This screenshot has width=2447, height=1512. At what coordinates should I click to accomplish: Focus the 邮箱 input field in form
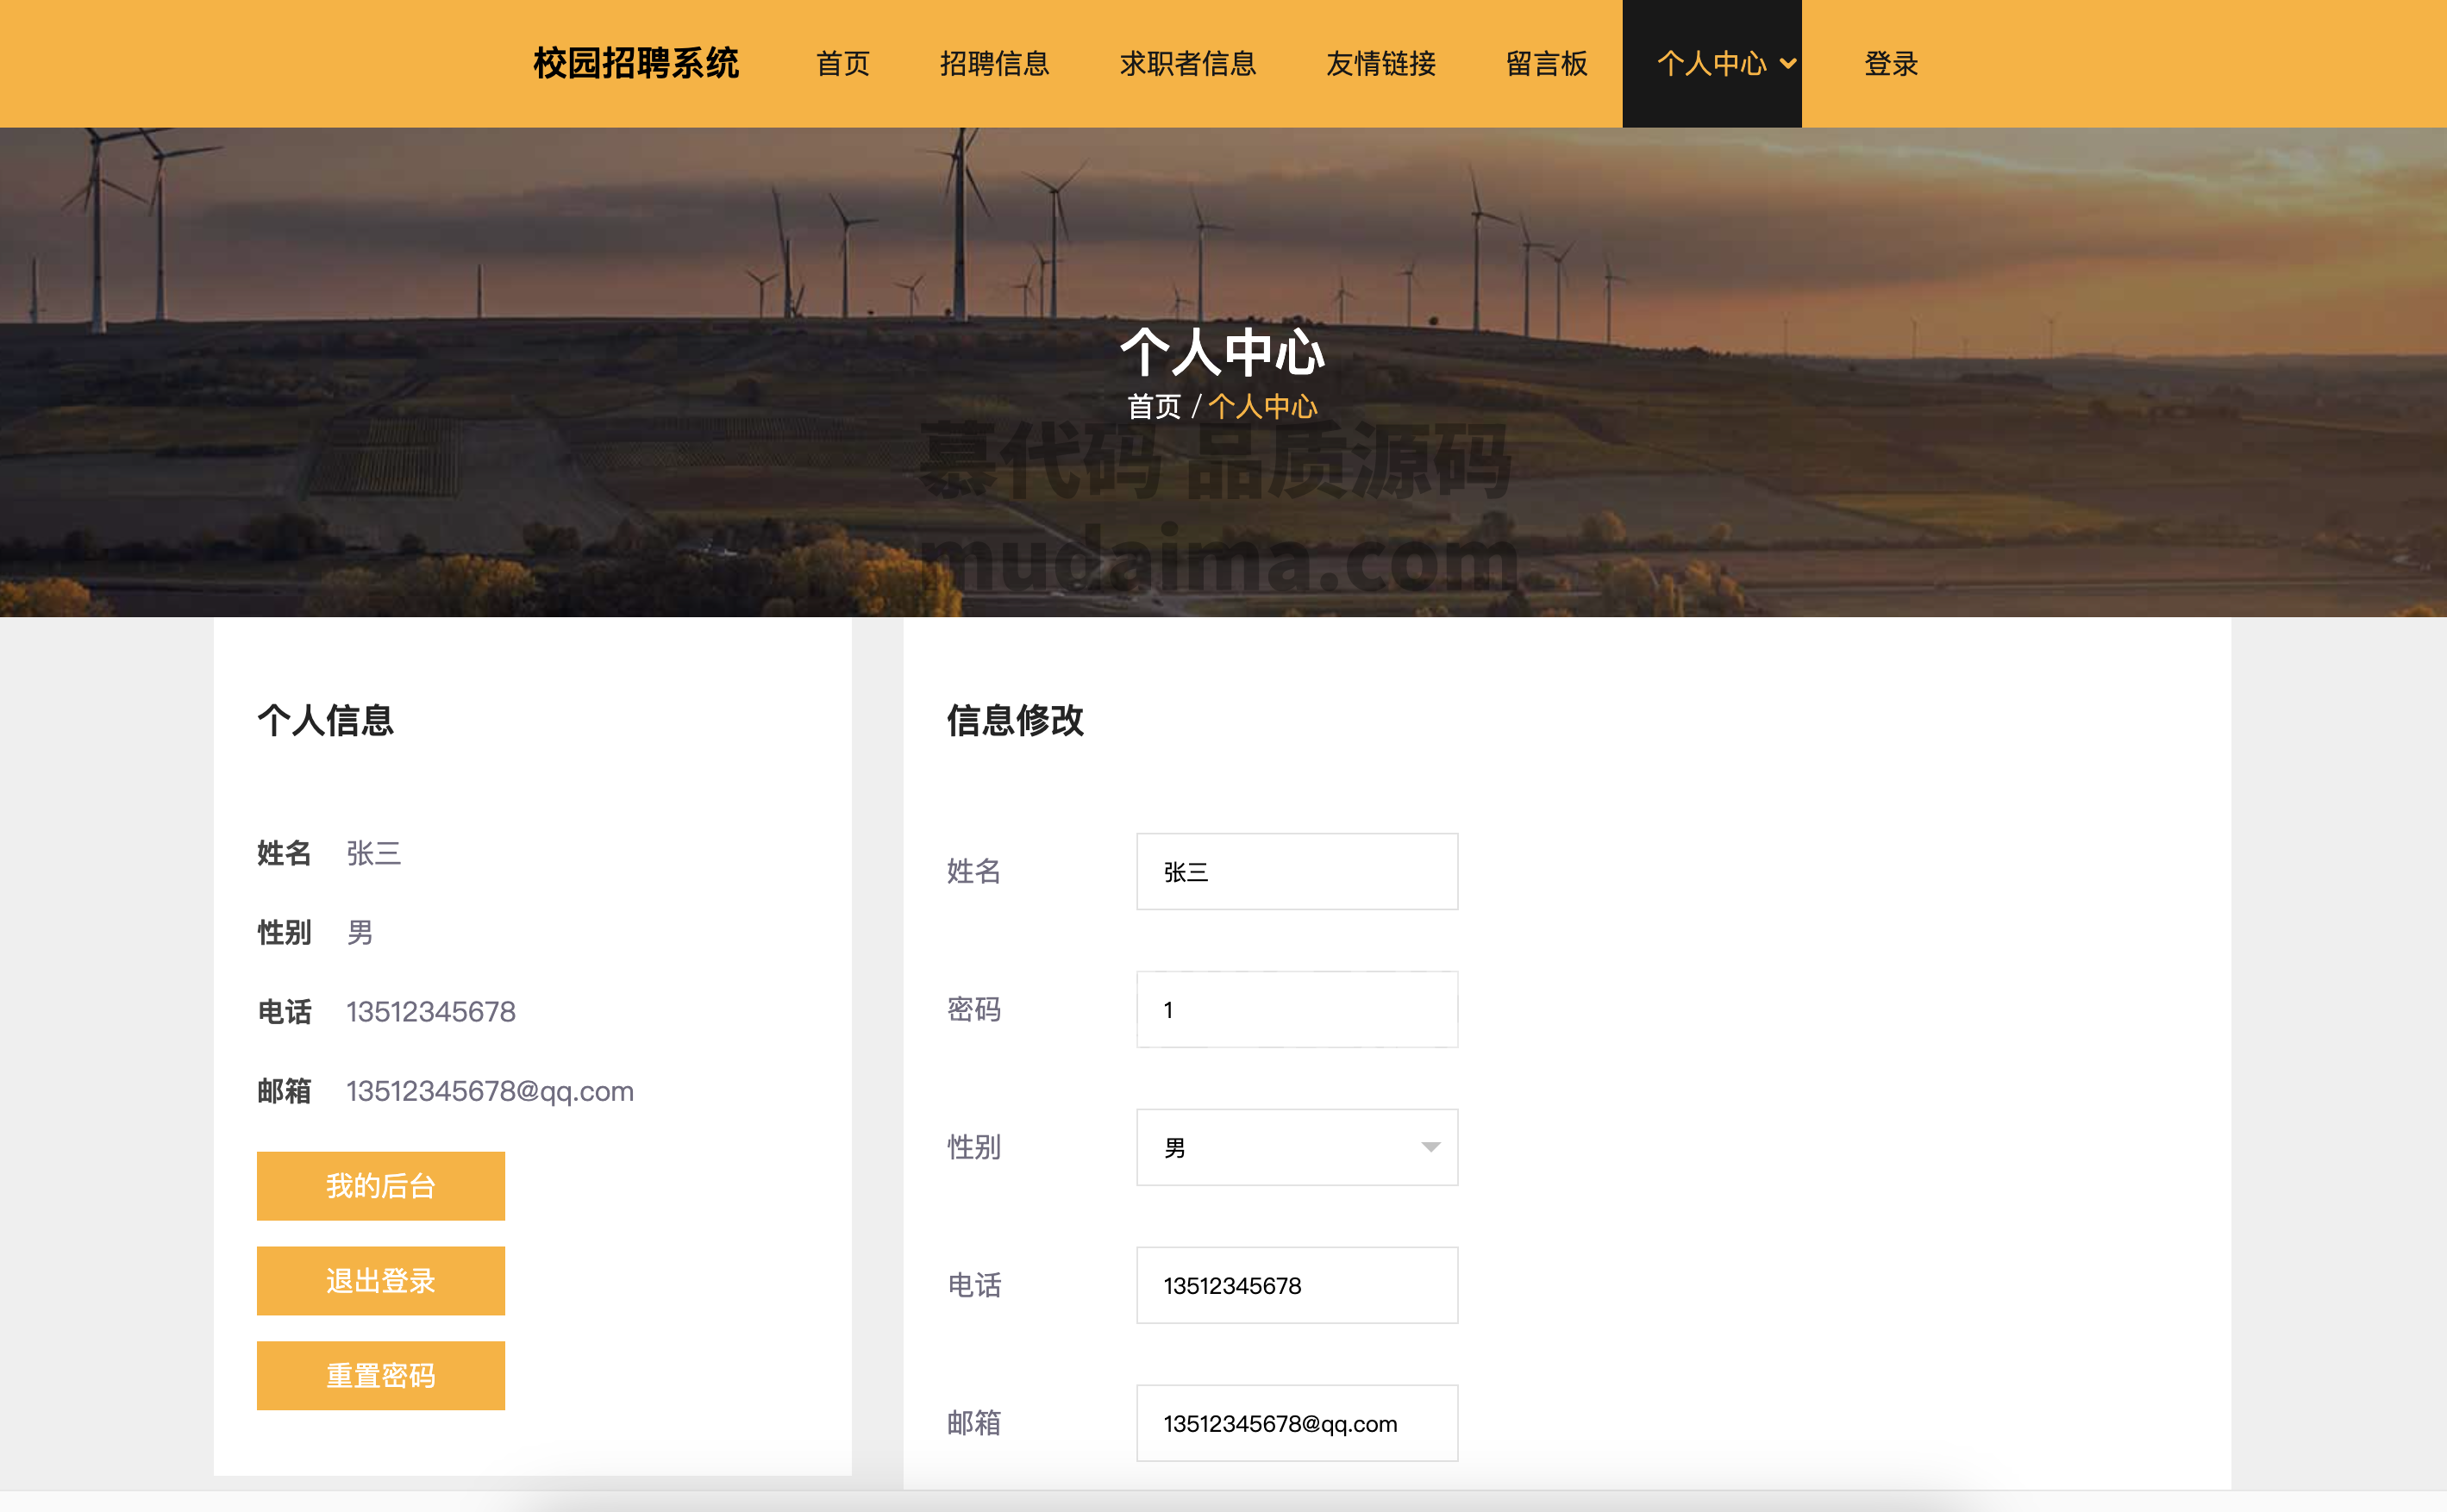1297,1424
